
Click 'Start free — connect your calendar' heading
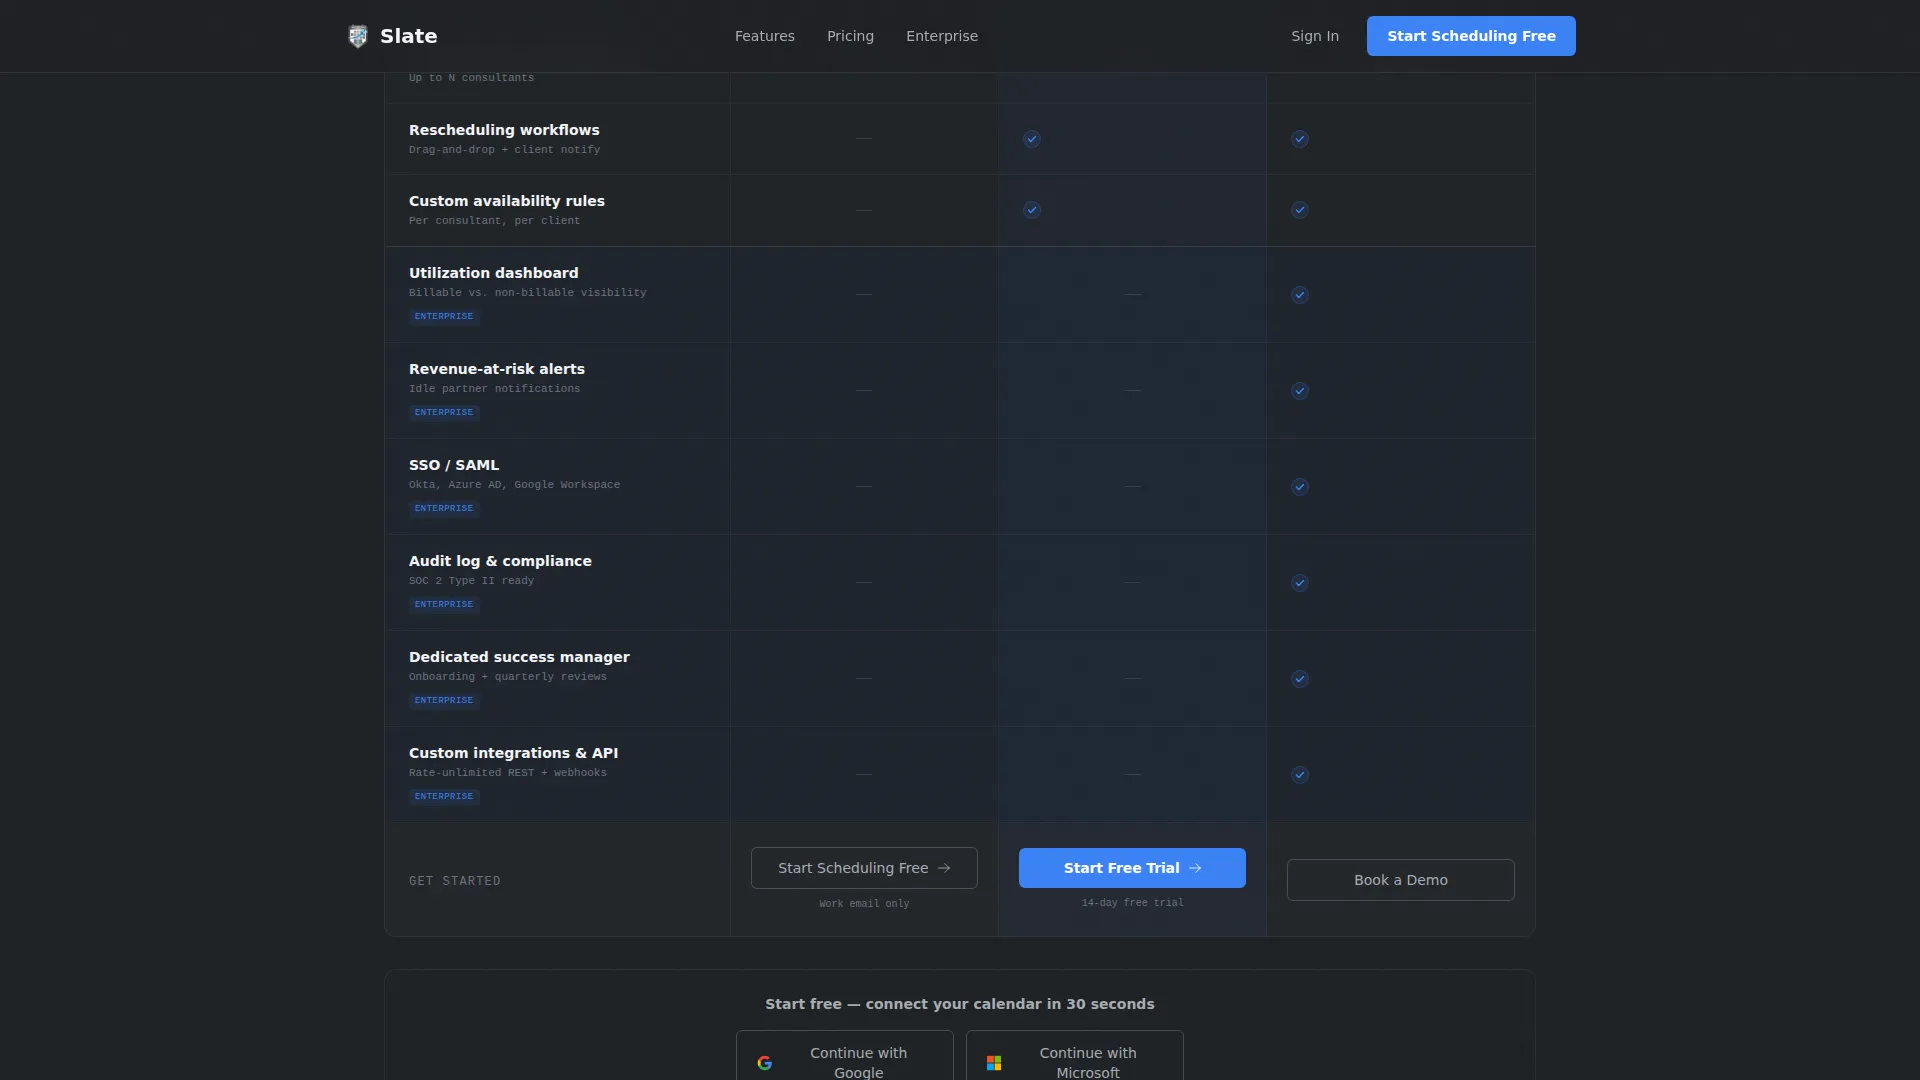pyautogui.click(x=959, y=1004)
